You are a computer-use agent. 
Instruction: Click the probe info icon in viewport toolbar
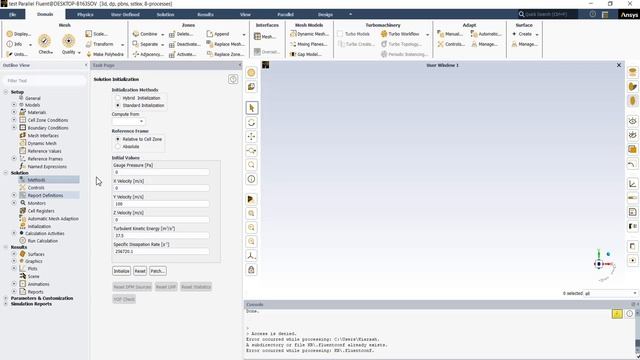[x=251, y=179]
